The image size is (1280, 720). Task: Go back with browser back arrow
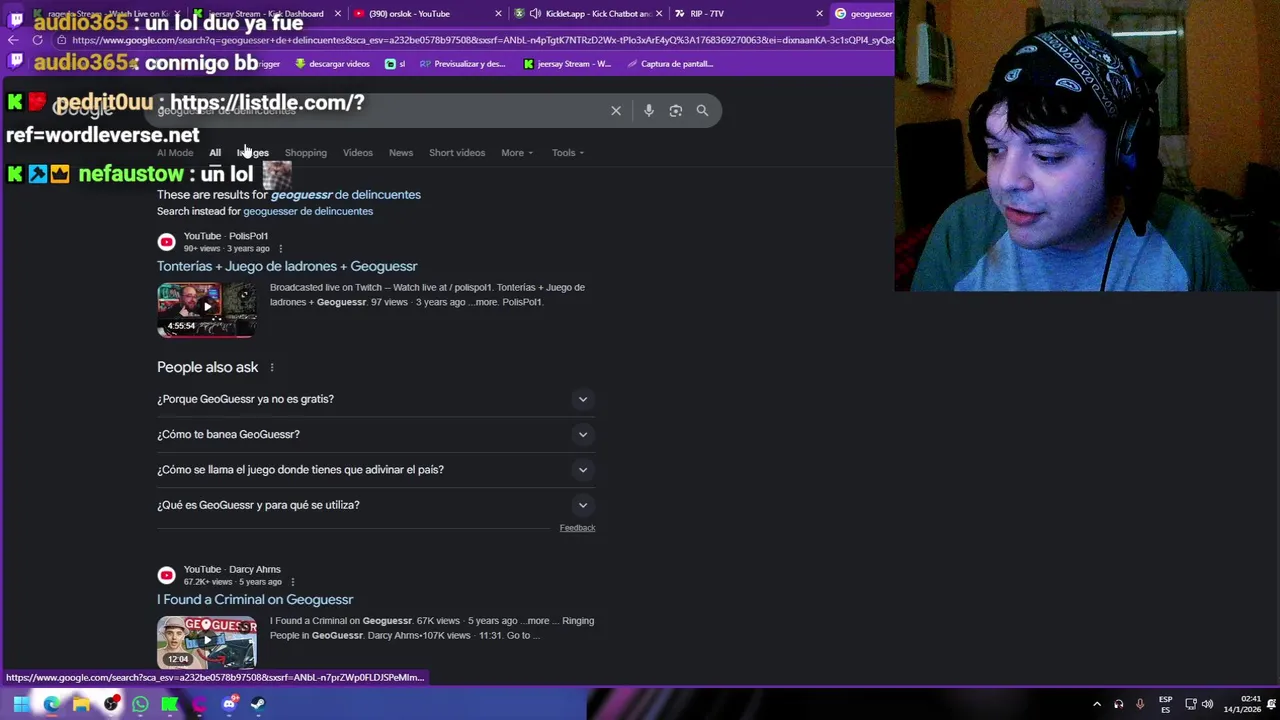click(x=13, y=40)
